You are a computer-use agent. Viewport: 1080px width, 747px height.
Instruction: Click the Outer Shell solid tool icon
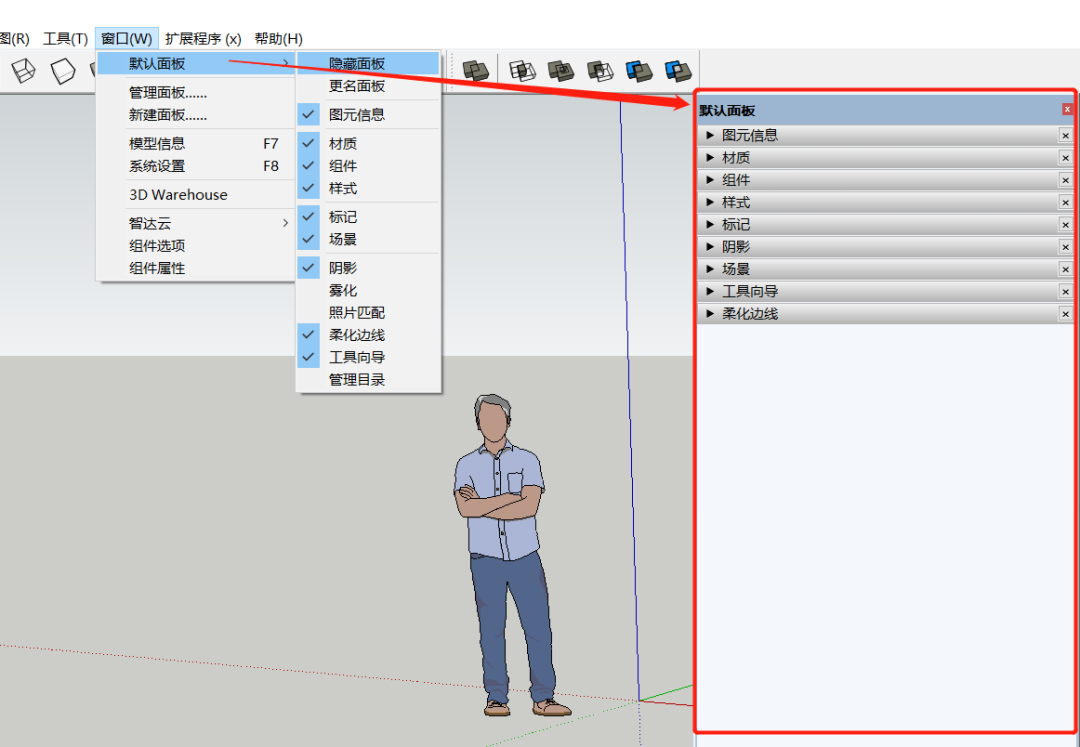pyautogui.click(x=475, y=70)
